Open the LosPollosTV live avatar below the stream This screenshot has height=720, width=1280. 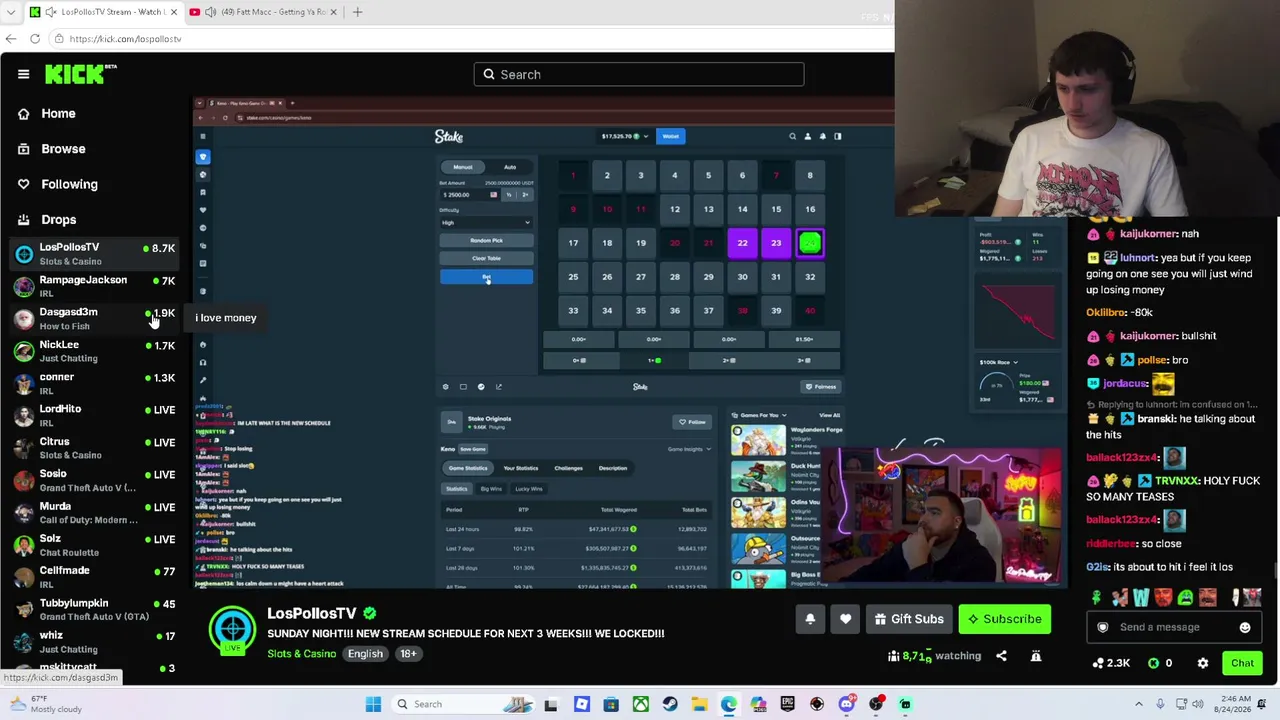point(232,629)
